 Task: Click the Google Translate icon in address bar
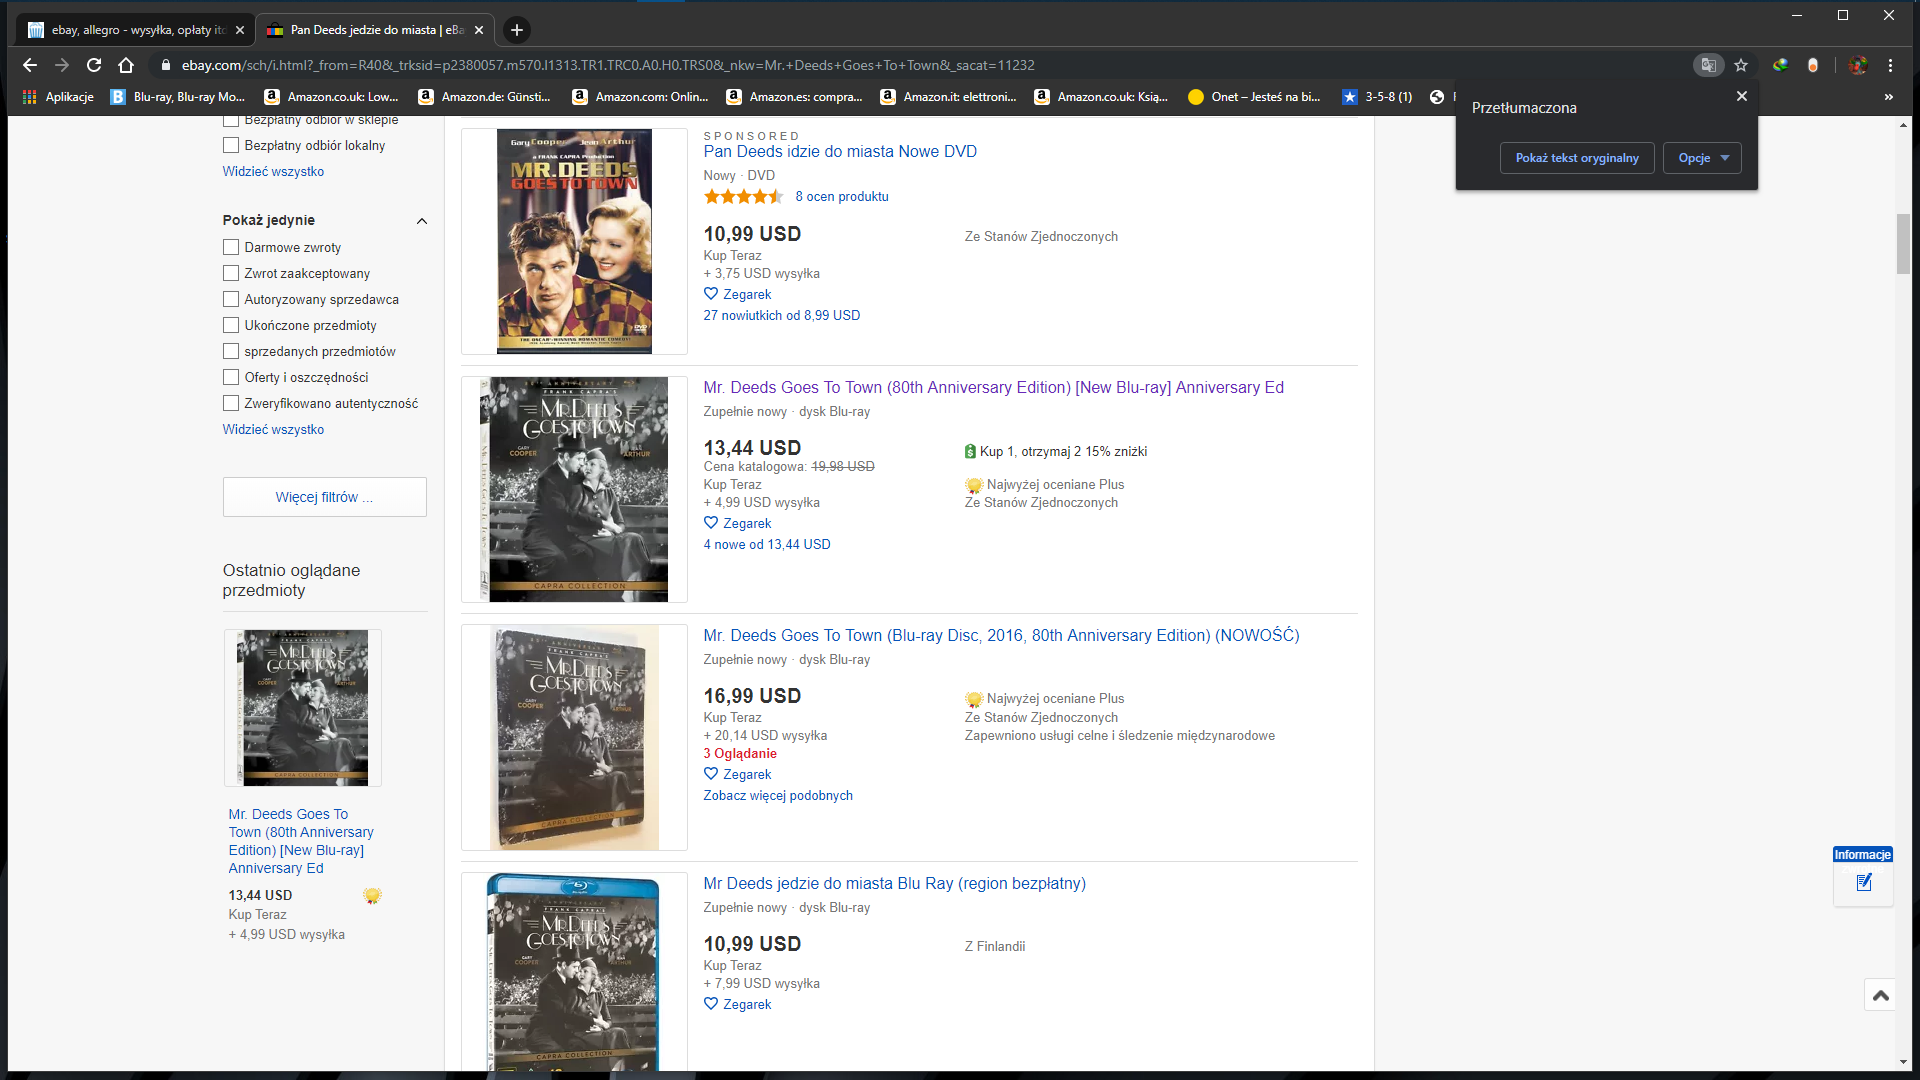coord(1708,65)
